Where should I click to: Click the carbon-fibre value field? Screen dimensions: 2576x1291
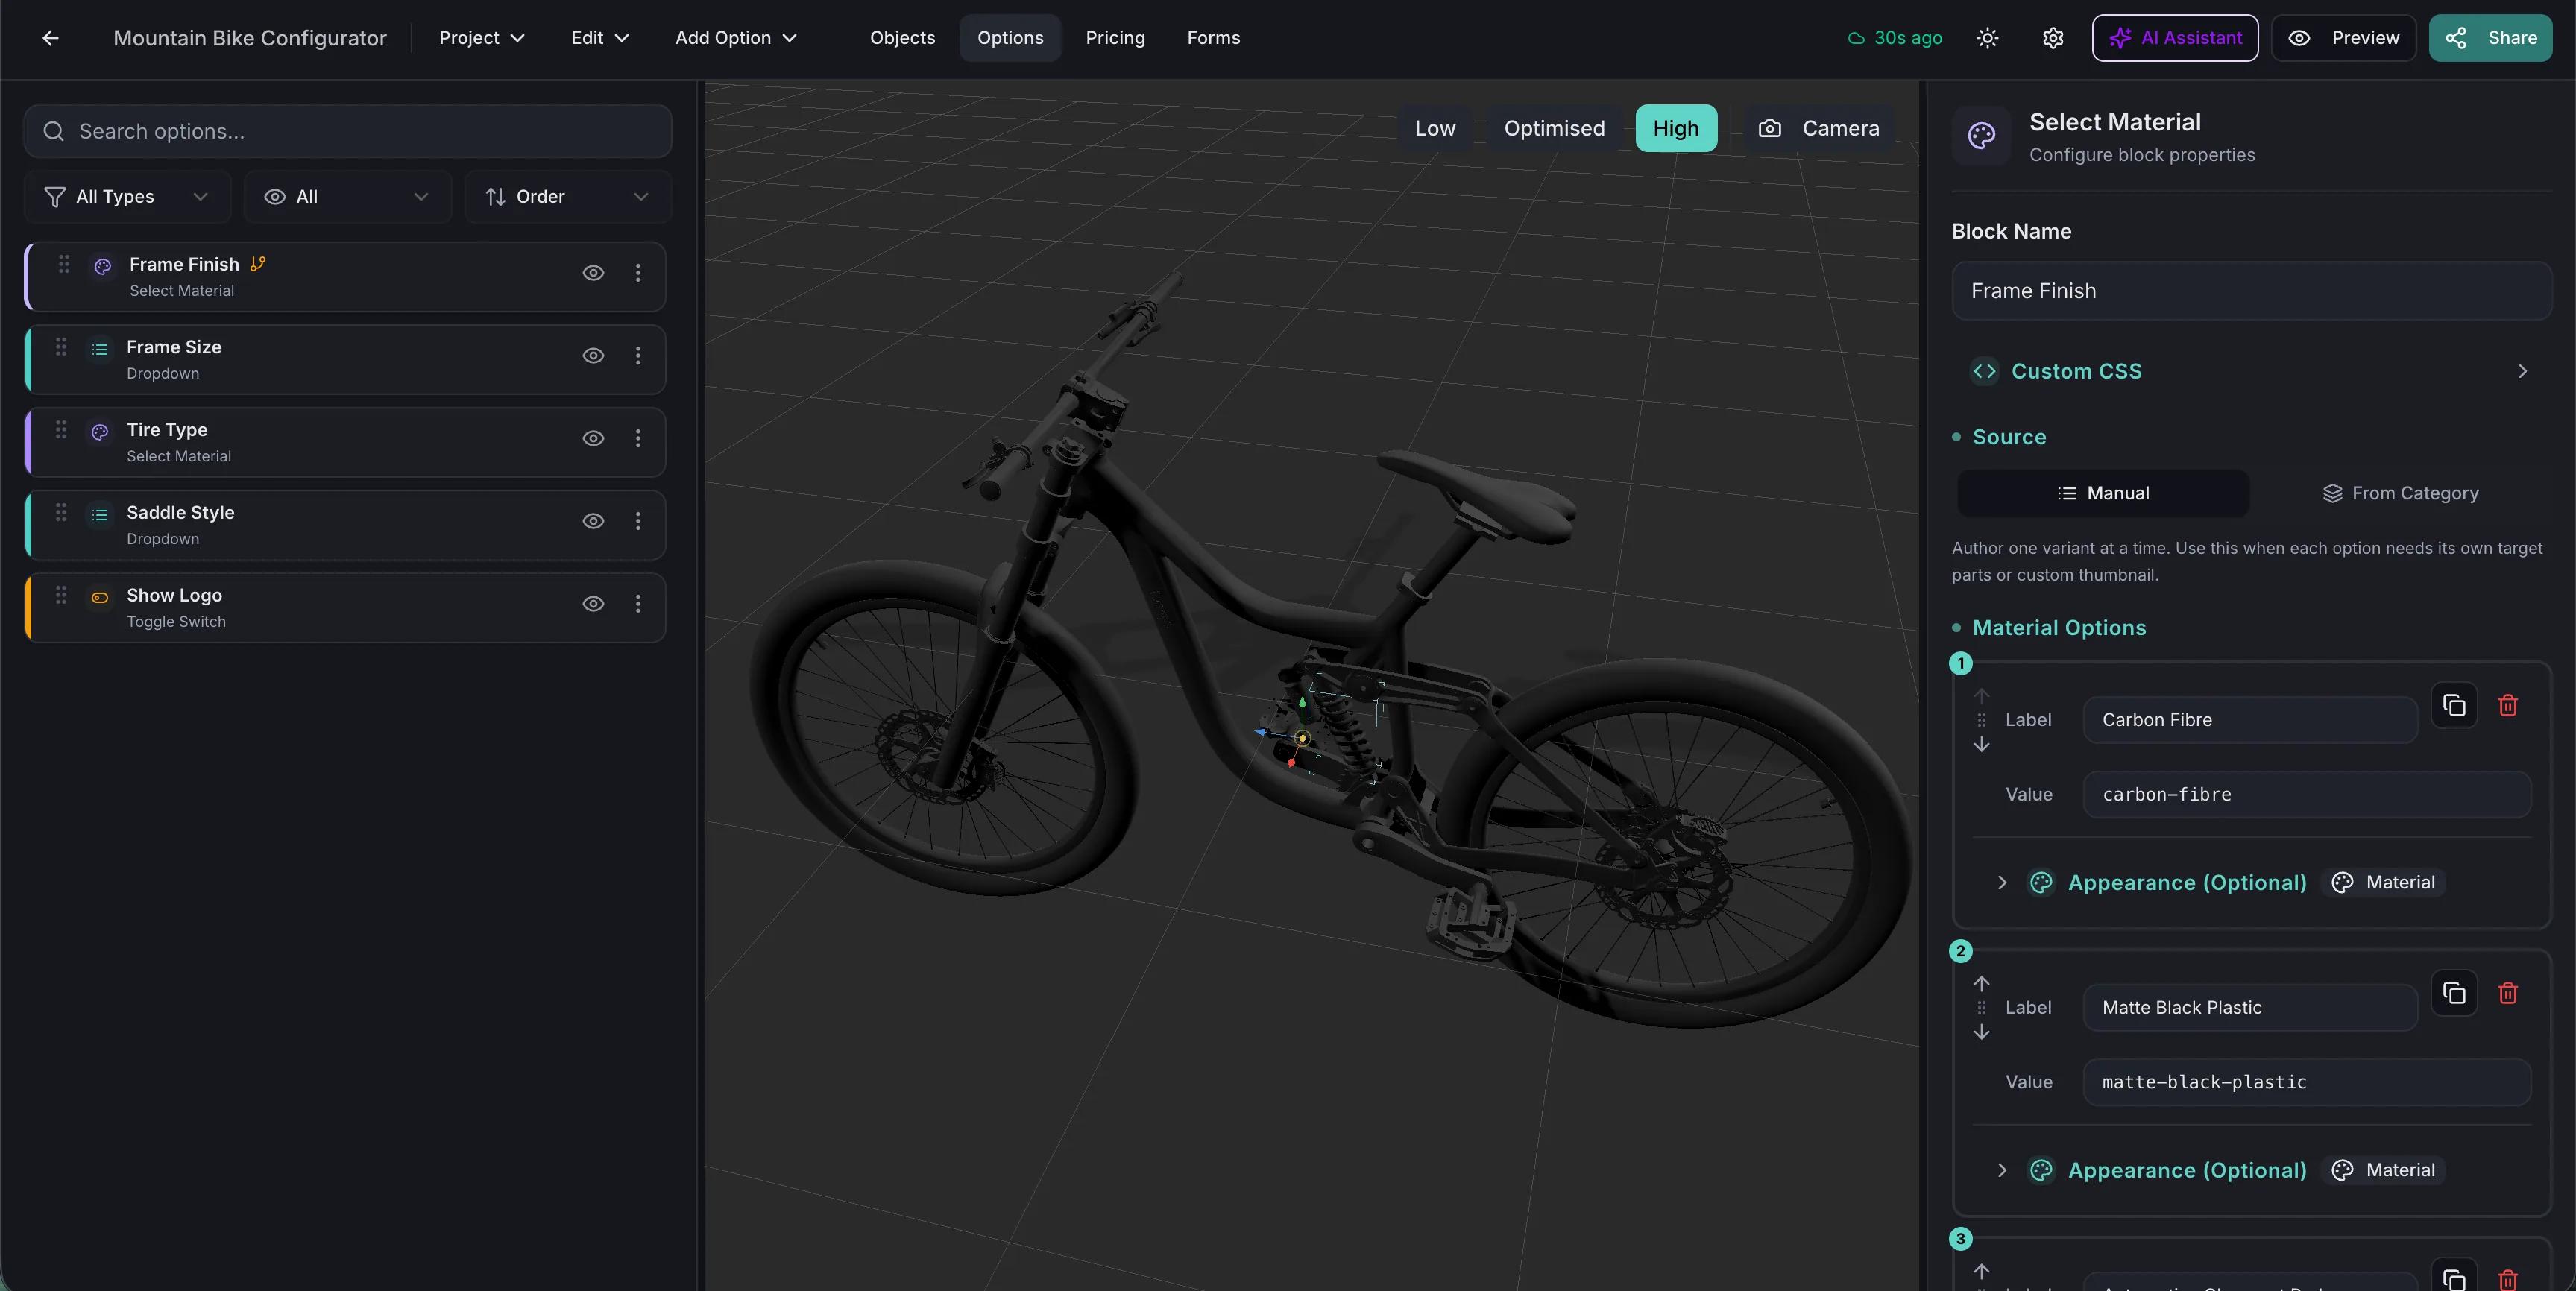click(x=2307, y=794)
